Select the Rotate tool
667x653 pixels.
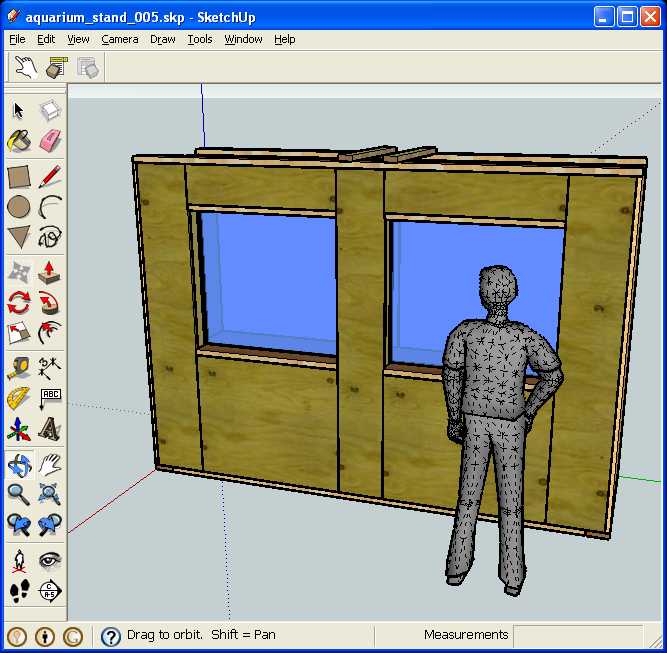[x=19, y=303]
